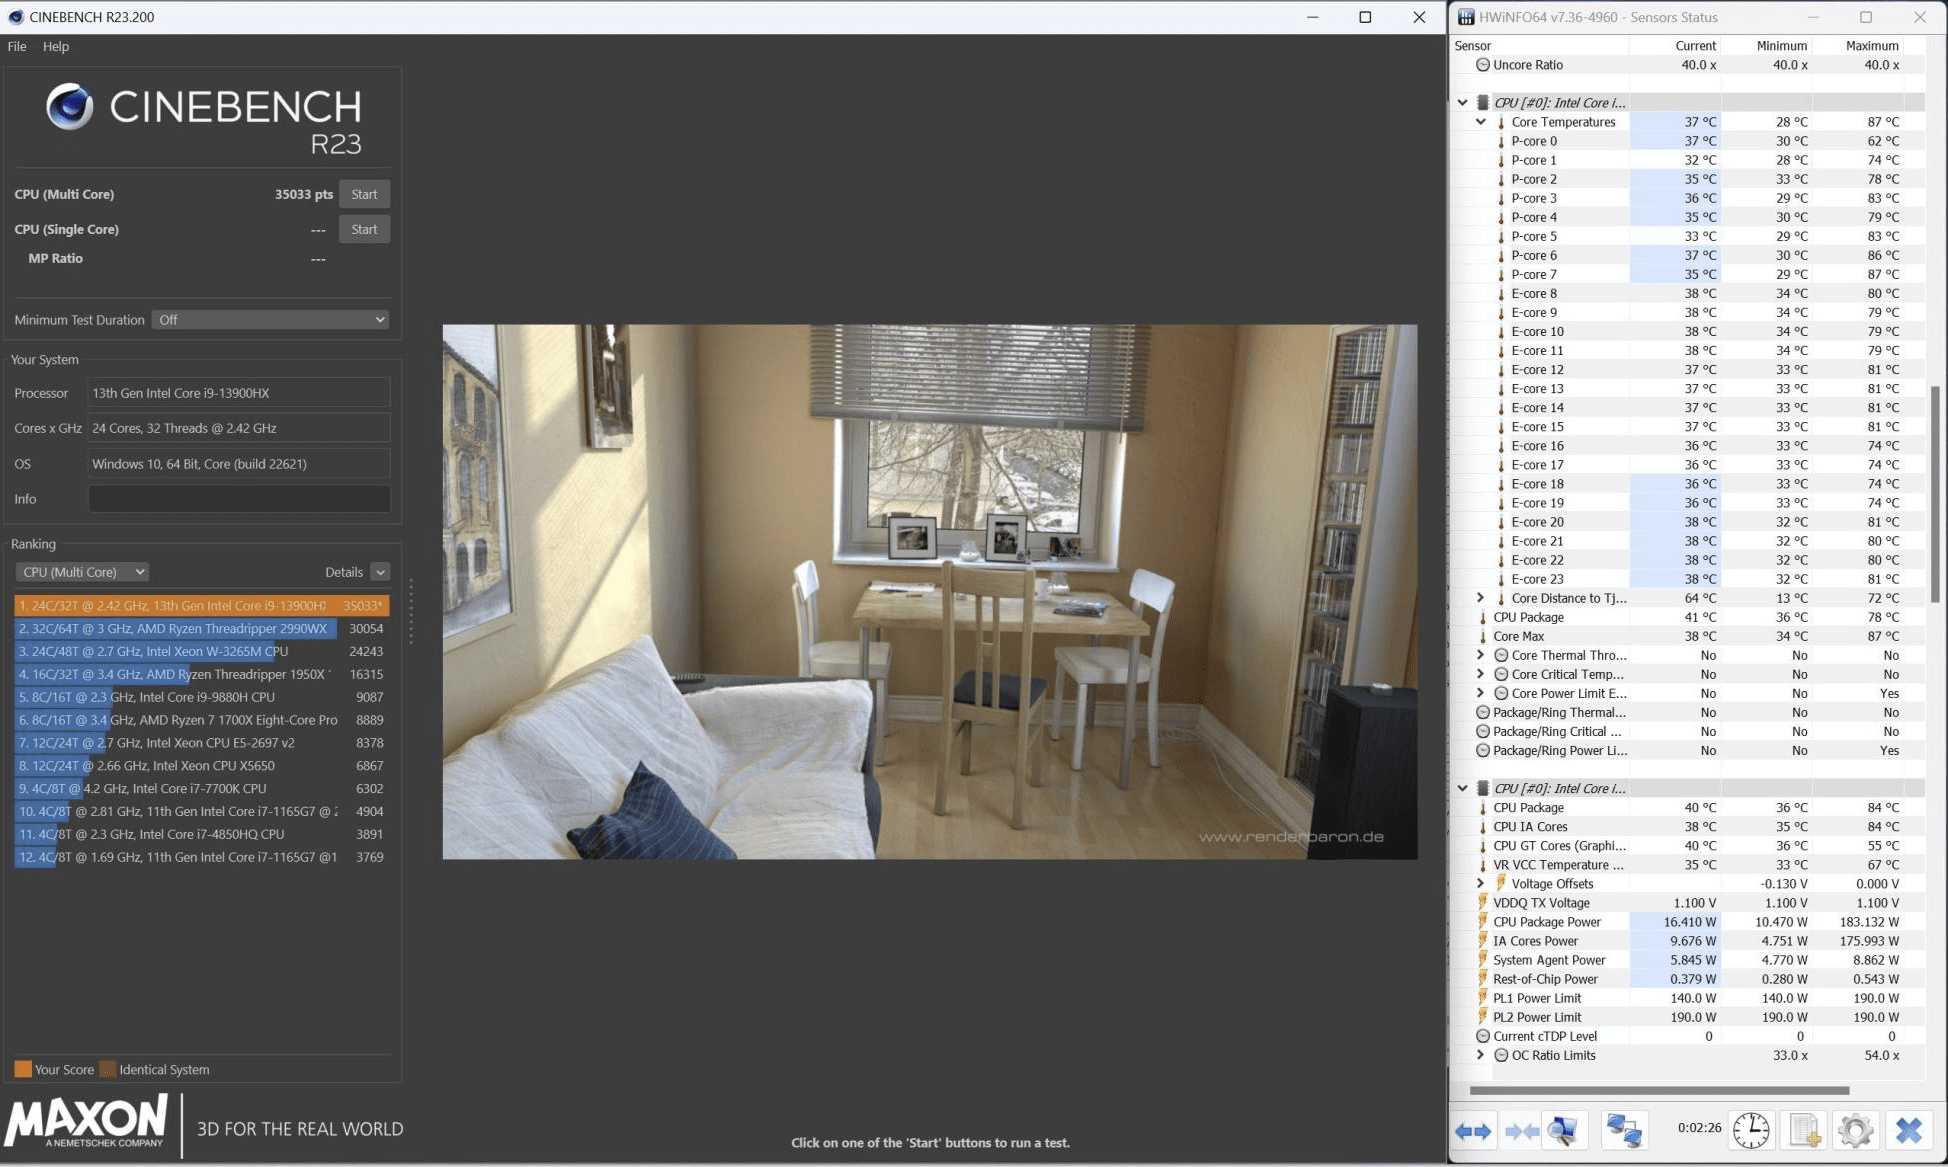This screenshot has height=1167, width=1948.
Task: Click the Cinebench title bar app icon
Action: tap(16, 17)
